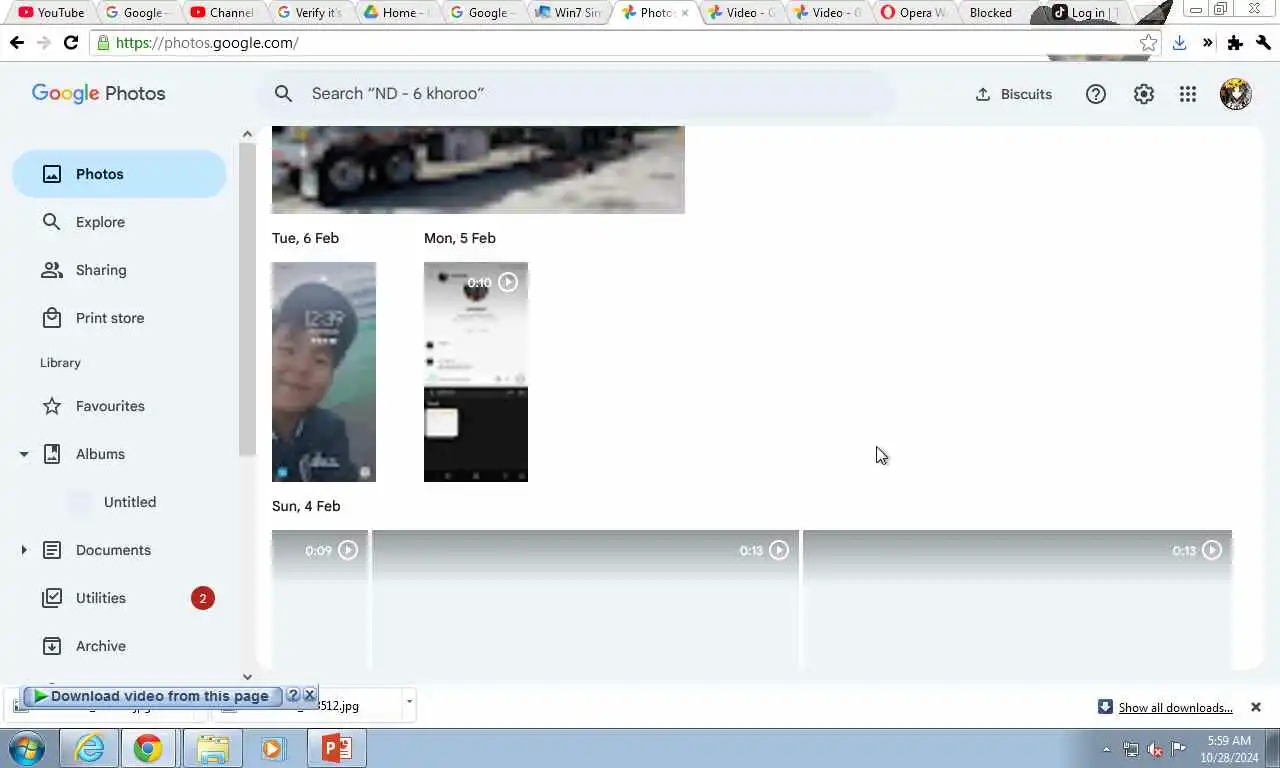Select Photos in the sidebar
Viewport: 1280px width, 768px height.
tap(119, 174)
